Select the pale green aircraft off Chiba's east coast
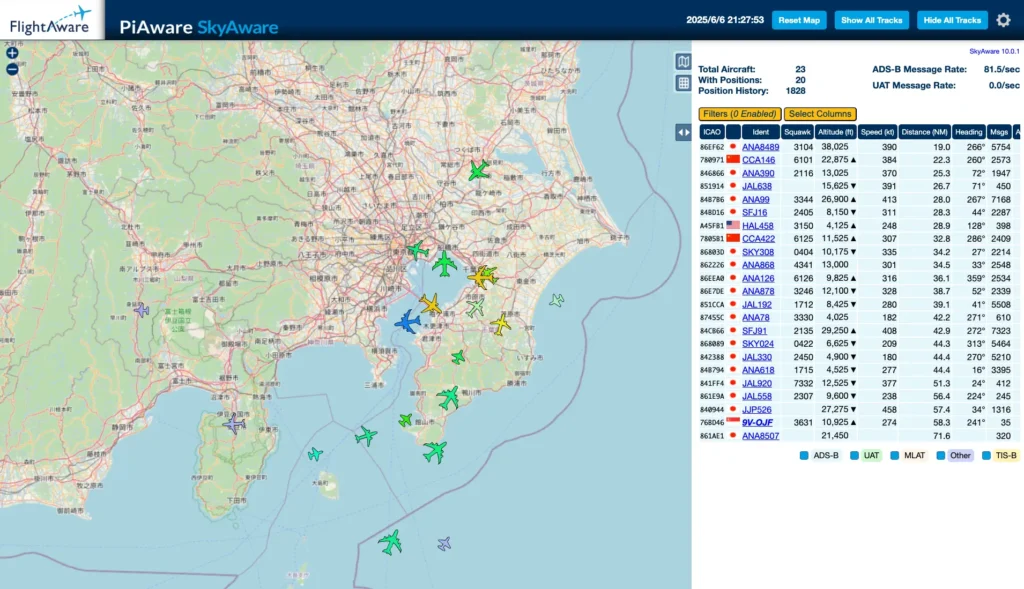Image resolution: width=1024 pixels, height=589 pixels. coord(556,300)
